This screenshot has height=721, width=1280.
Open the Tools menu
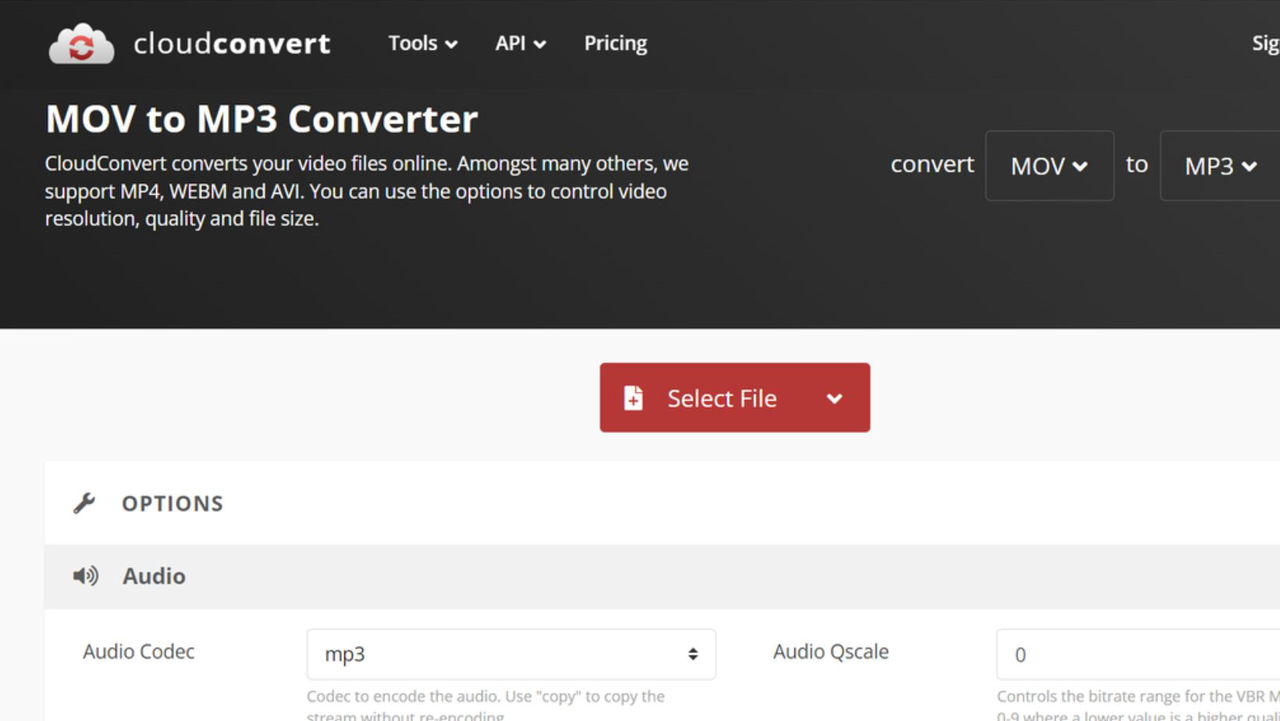point(414,43)
